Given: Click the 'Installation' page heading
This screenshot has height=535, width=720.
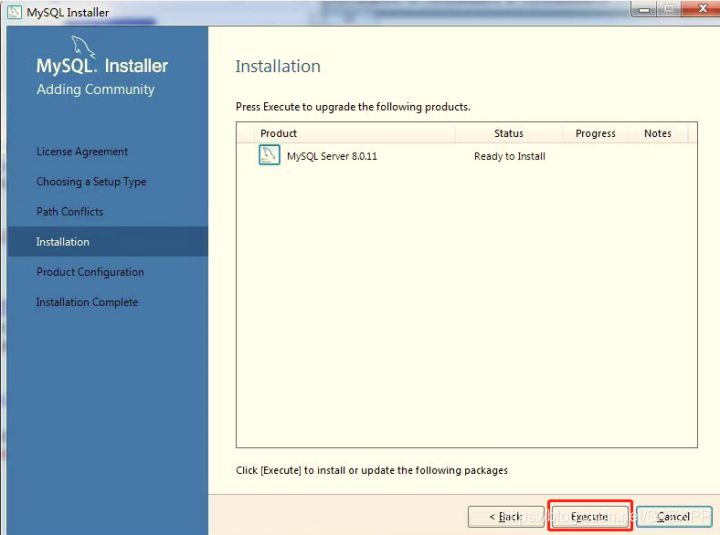Looking at the screenshot, I should tap(278, 66).
